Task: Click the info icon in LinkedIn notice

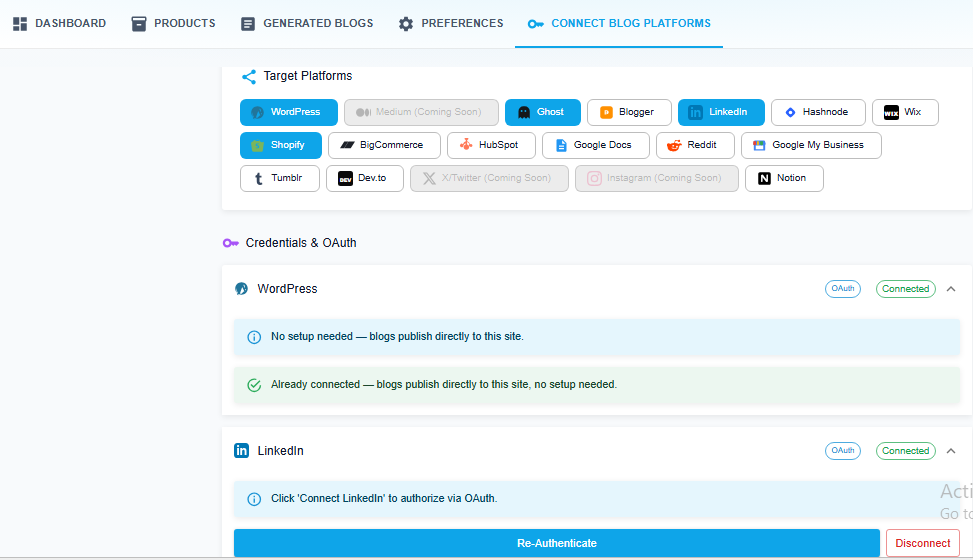Action: [x=254, y=499]
